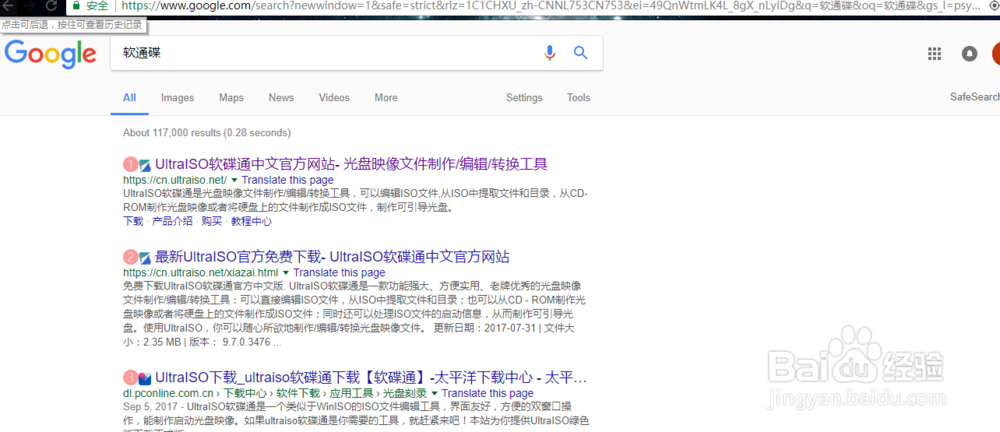Screen dimensions: 1000x432
Task: Open the Google apps grid
Action: click(934, 54)
